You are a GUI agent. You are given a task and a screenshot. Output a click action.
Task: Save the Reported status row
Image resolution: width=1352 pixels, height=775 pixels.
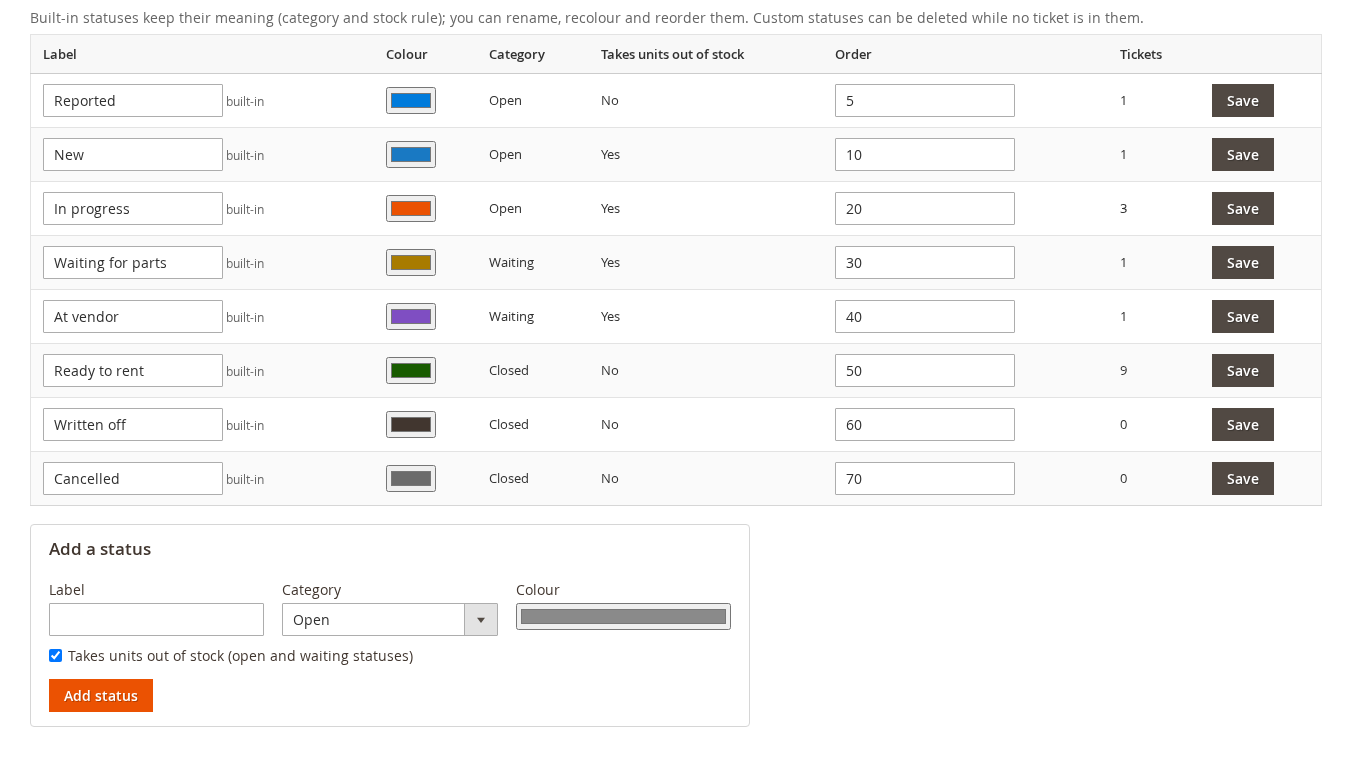tap(1243, 101)
